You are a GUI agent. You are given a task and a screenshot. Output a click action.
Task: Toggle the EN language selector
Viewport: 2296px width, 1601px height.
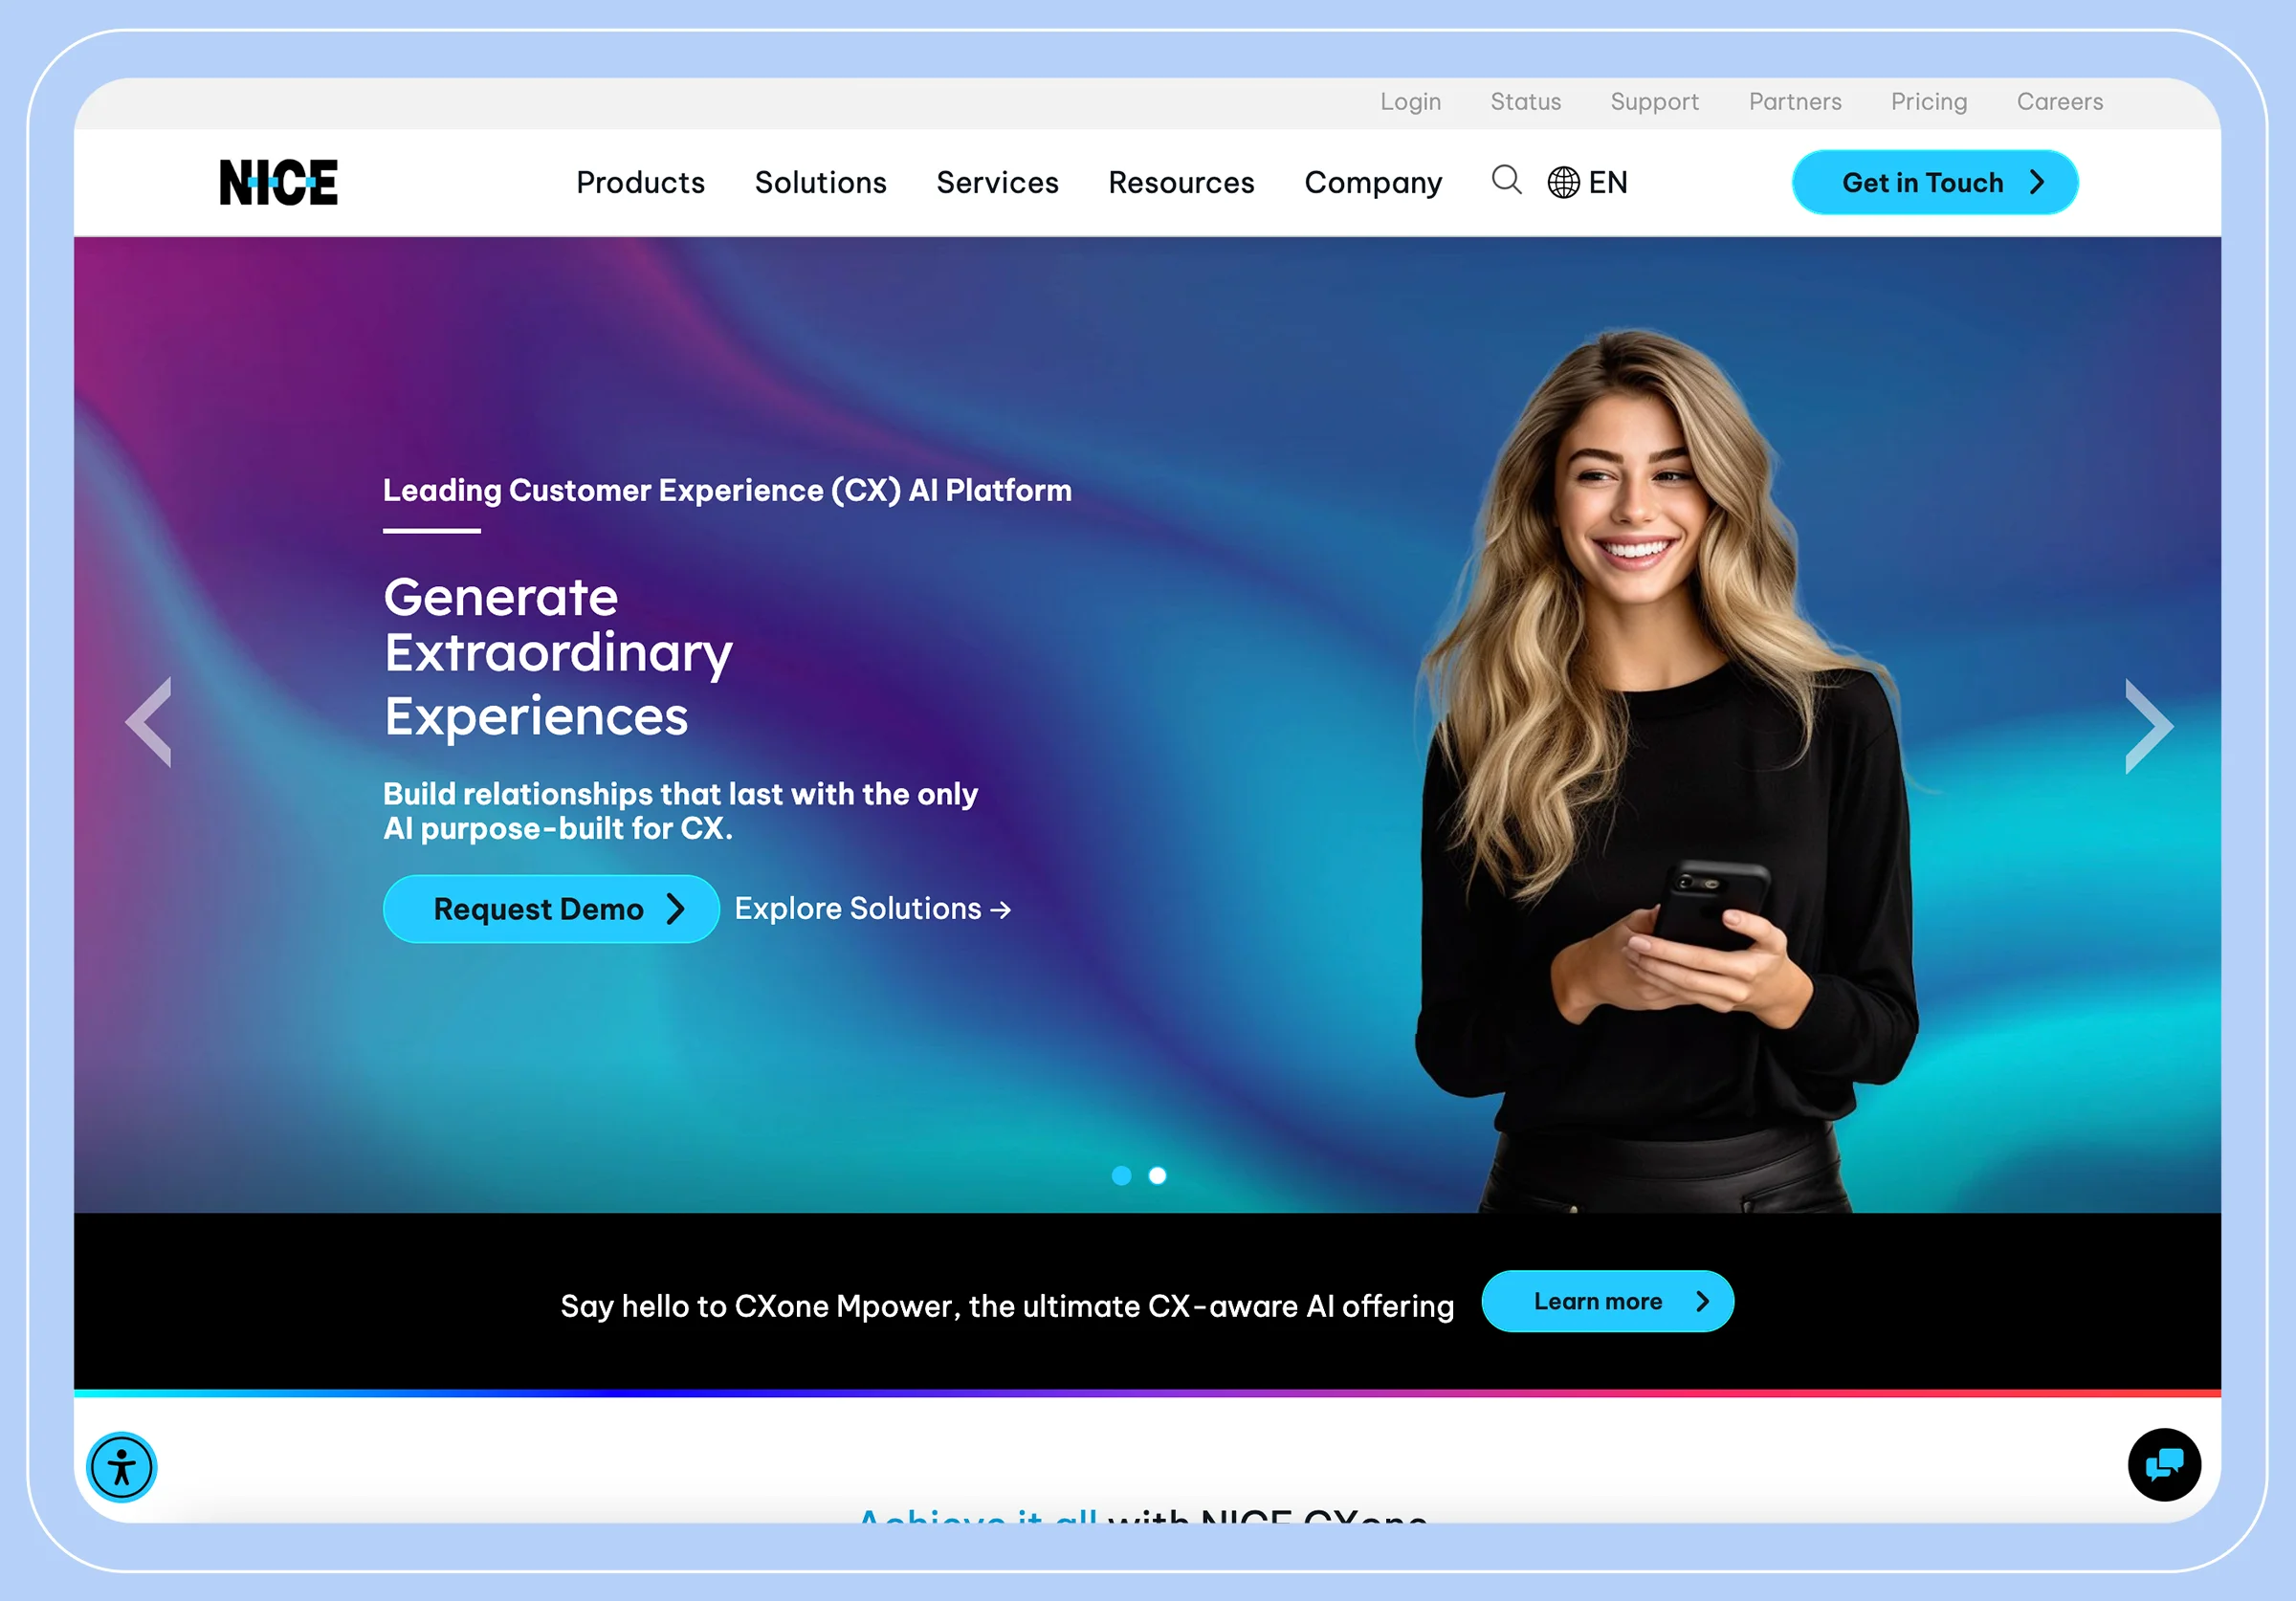click(x=1588, y=182)
